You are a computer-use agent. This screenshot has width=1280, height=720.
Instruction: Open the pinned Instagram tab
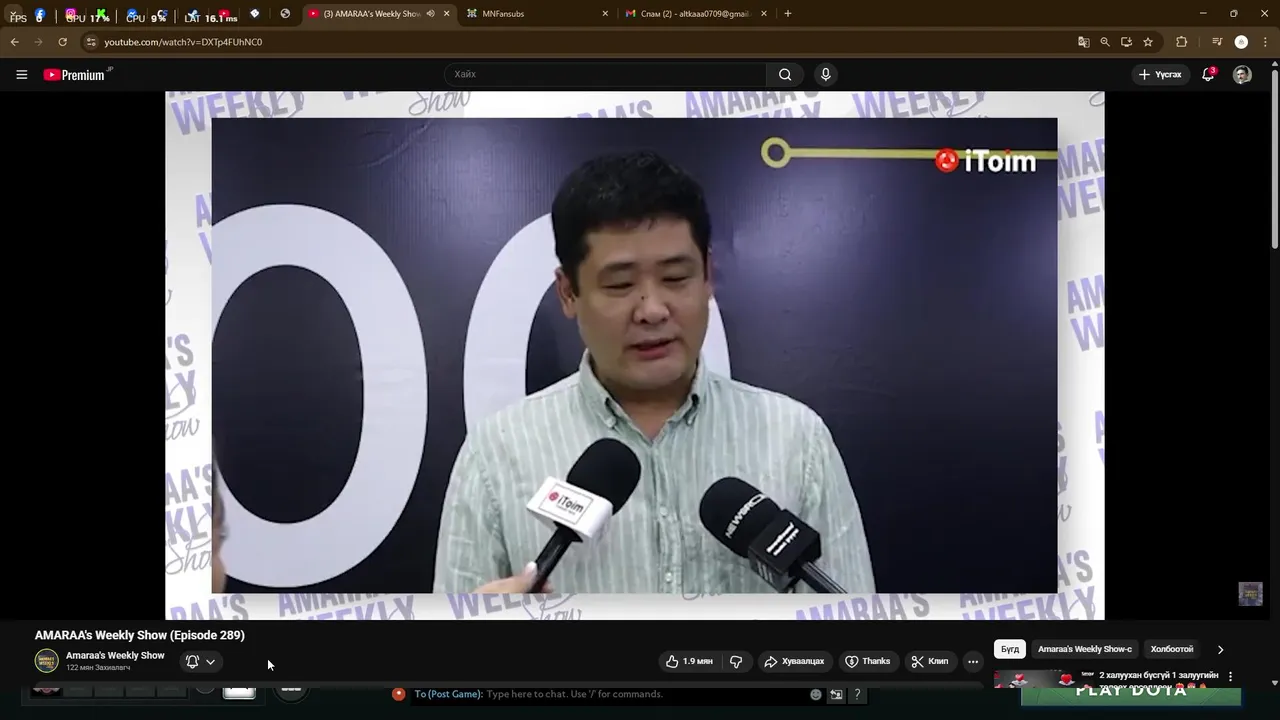(71, 14)
